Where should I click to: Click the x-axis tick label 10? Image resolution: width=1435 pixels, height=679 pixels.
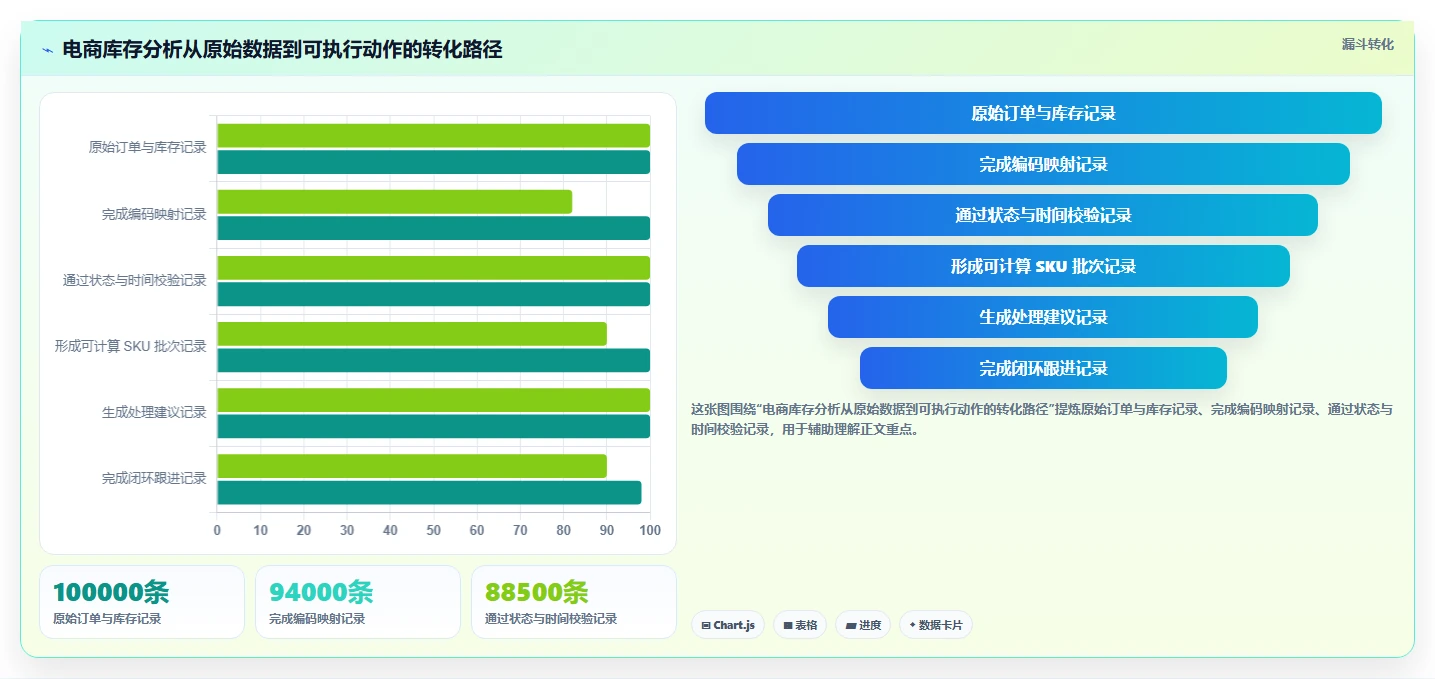tap(260, 531)
